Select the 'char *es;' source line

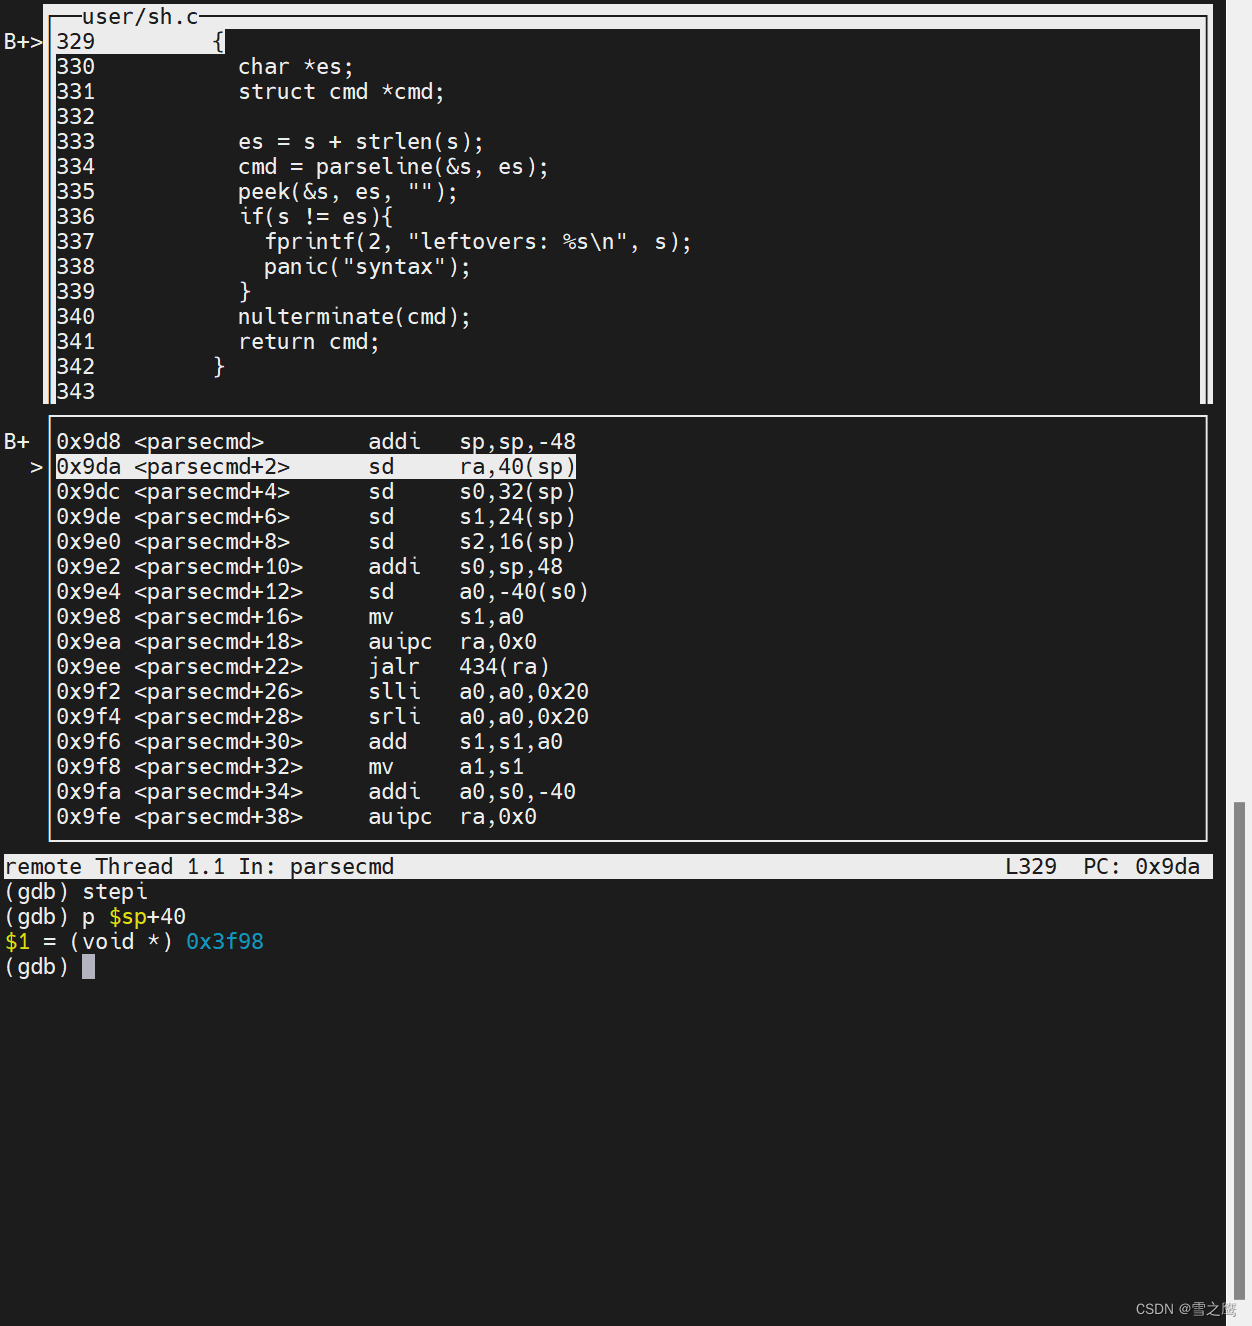click(x=296, y=67)
